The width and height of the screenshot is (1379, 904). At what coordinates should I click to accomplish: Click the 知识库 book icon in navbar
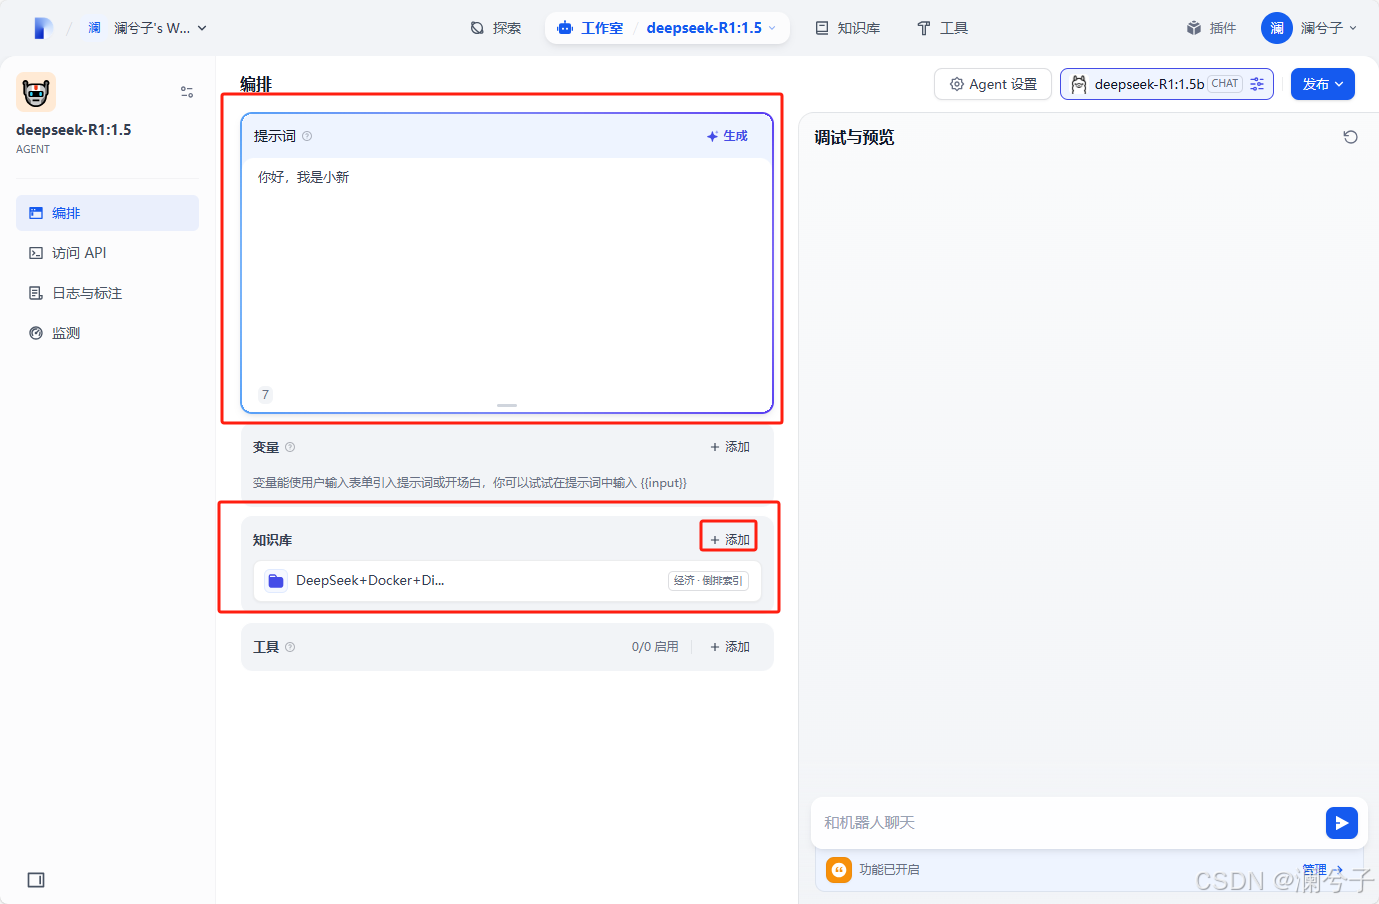pyautogui.click(x=822, y=28)
